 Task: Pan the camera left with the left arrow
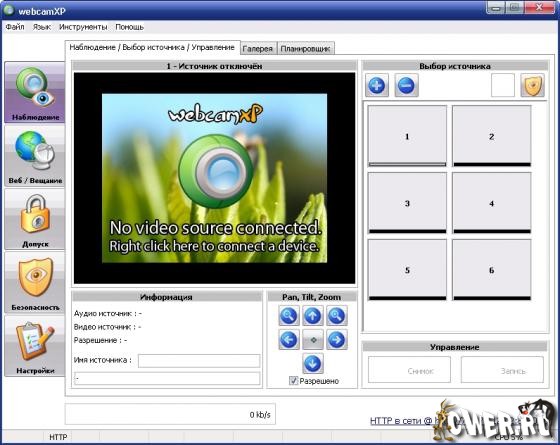coord(289,340)
